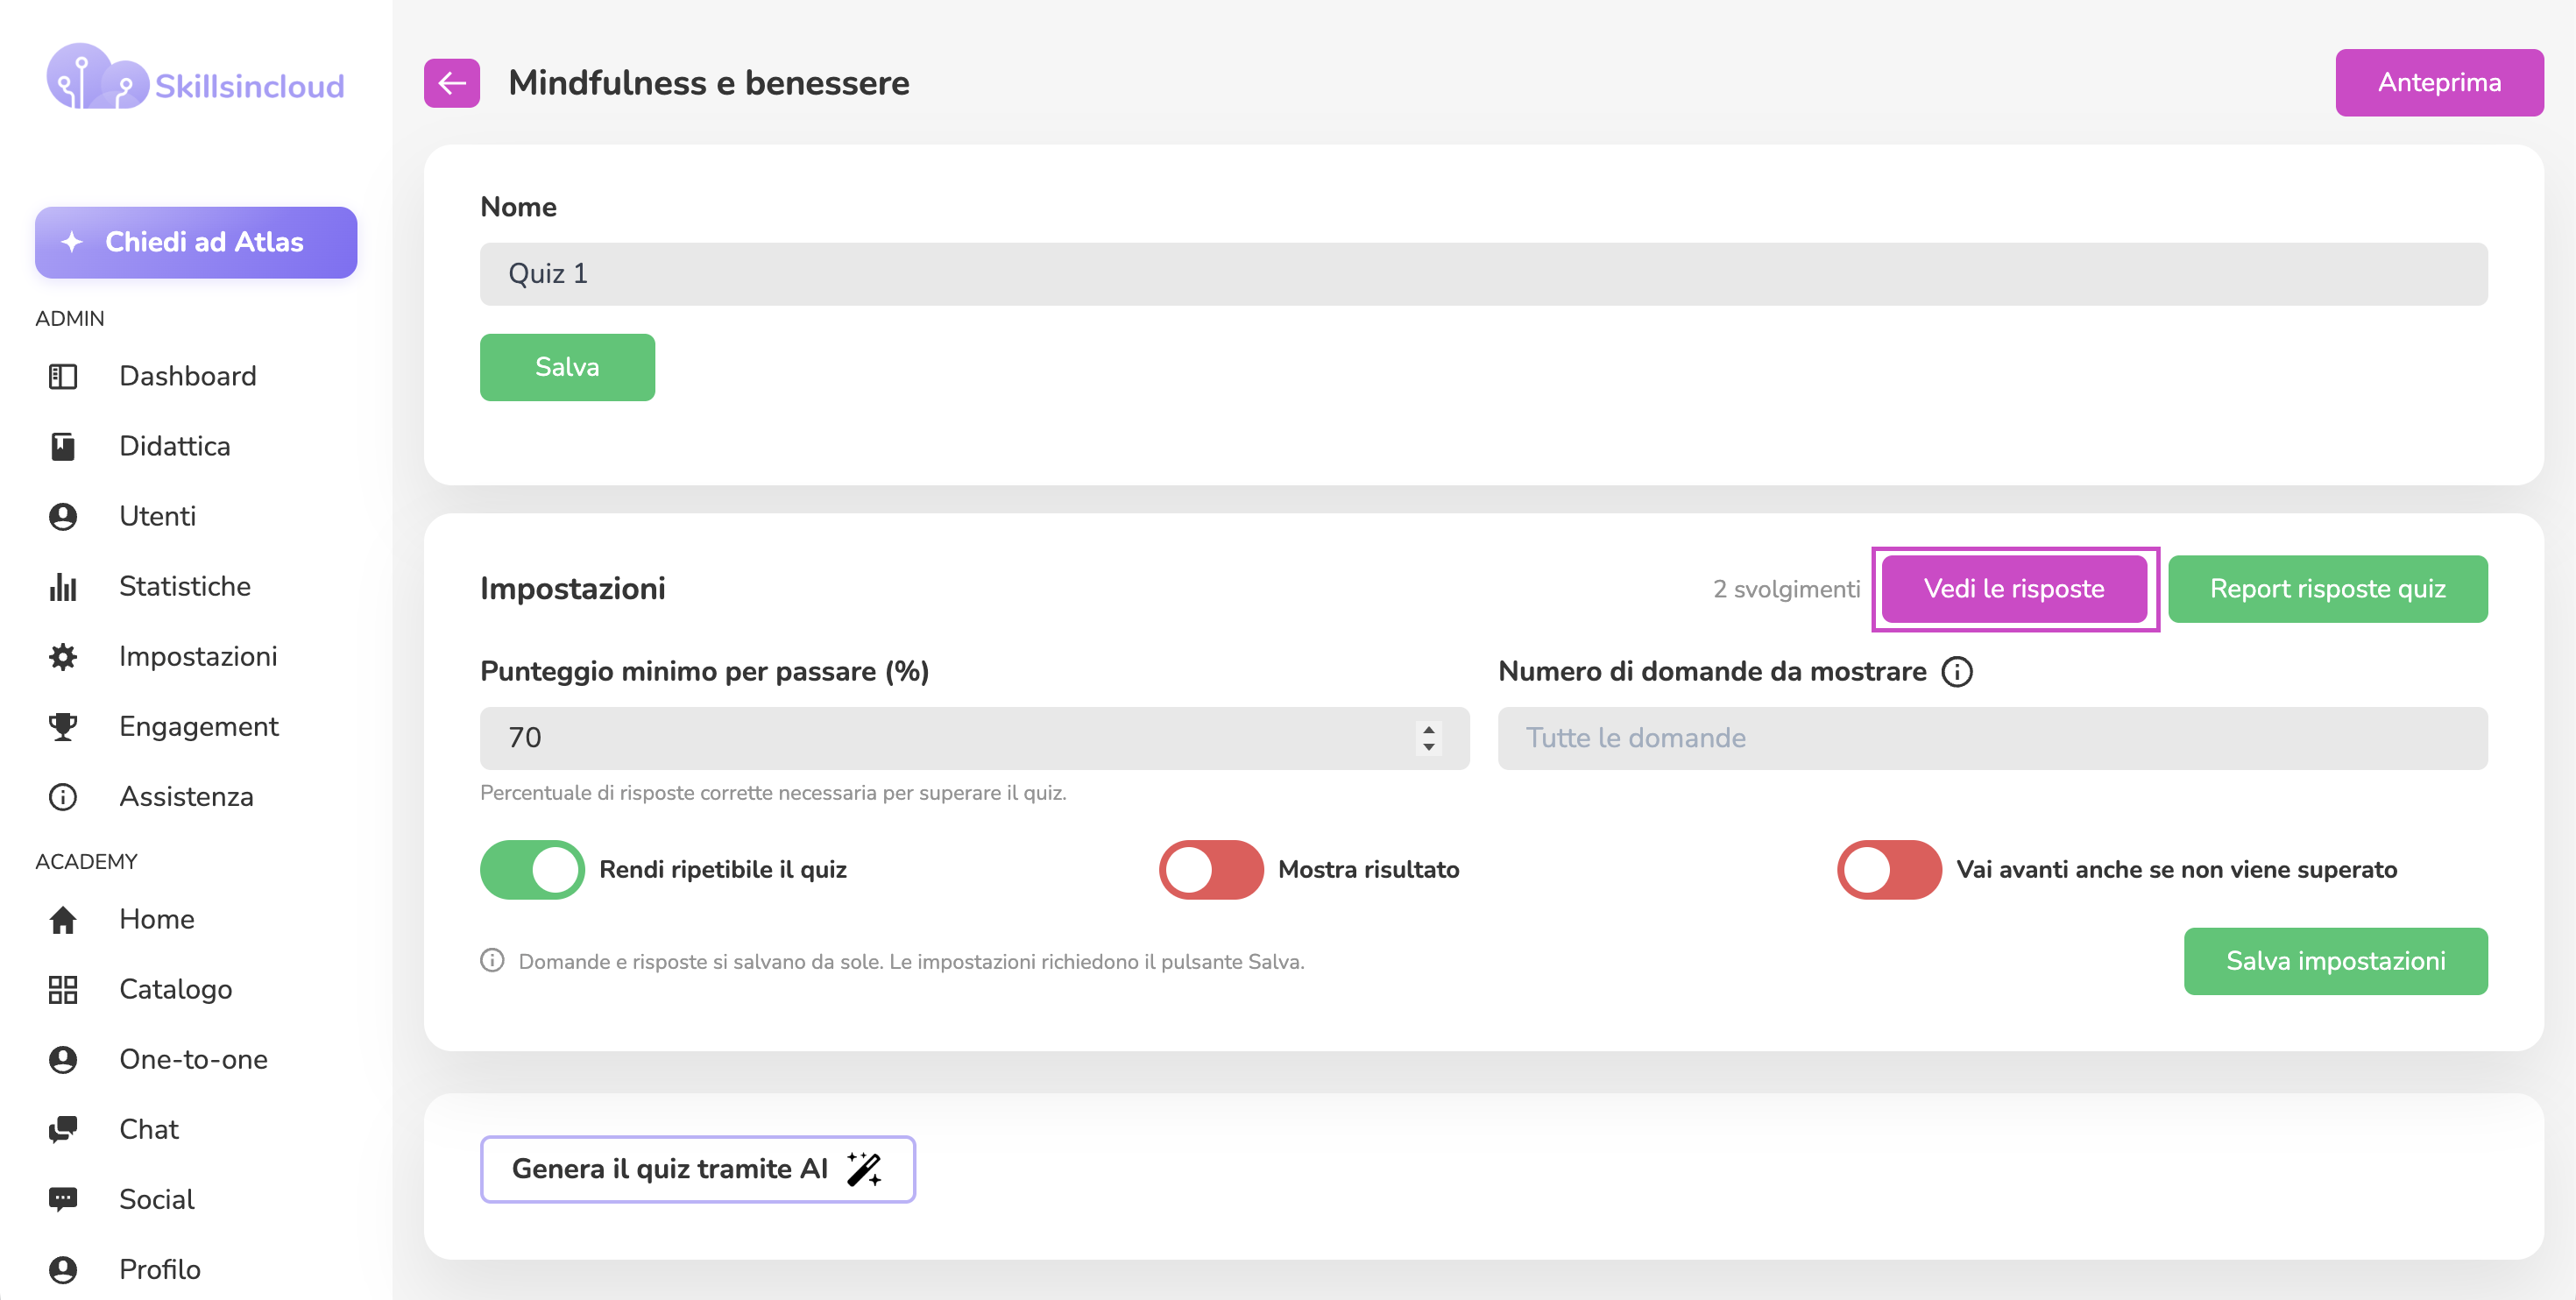Image resolution: width=2576 pixels, height=1300 pixels.
Task: Click the Nome field containing Quiz 1
Action: (x=1483, y=274)
